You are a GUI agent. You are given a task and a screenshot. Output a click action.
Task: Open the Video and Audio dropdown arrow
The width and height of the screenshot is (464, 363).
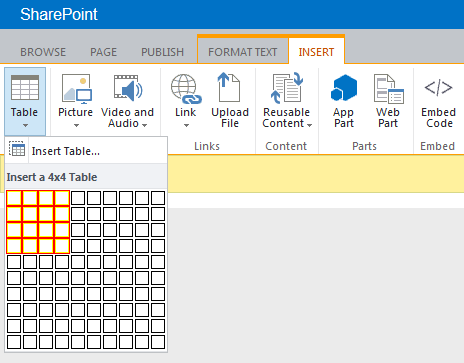point(144,125)
